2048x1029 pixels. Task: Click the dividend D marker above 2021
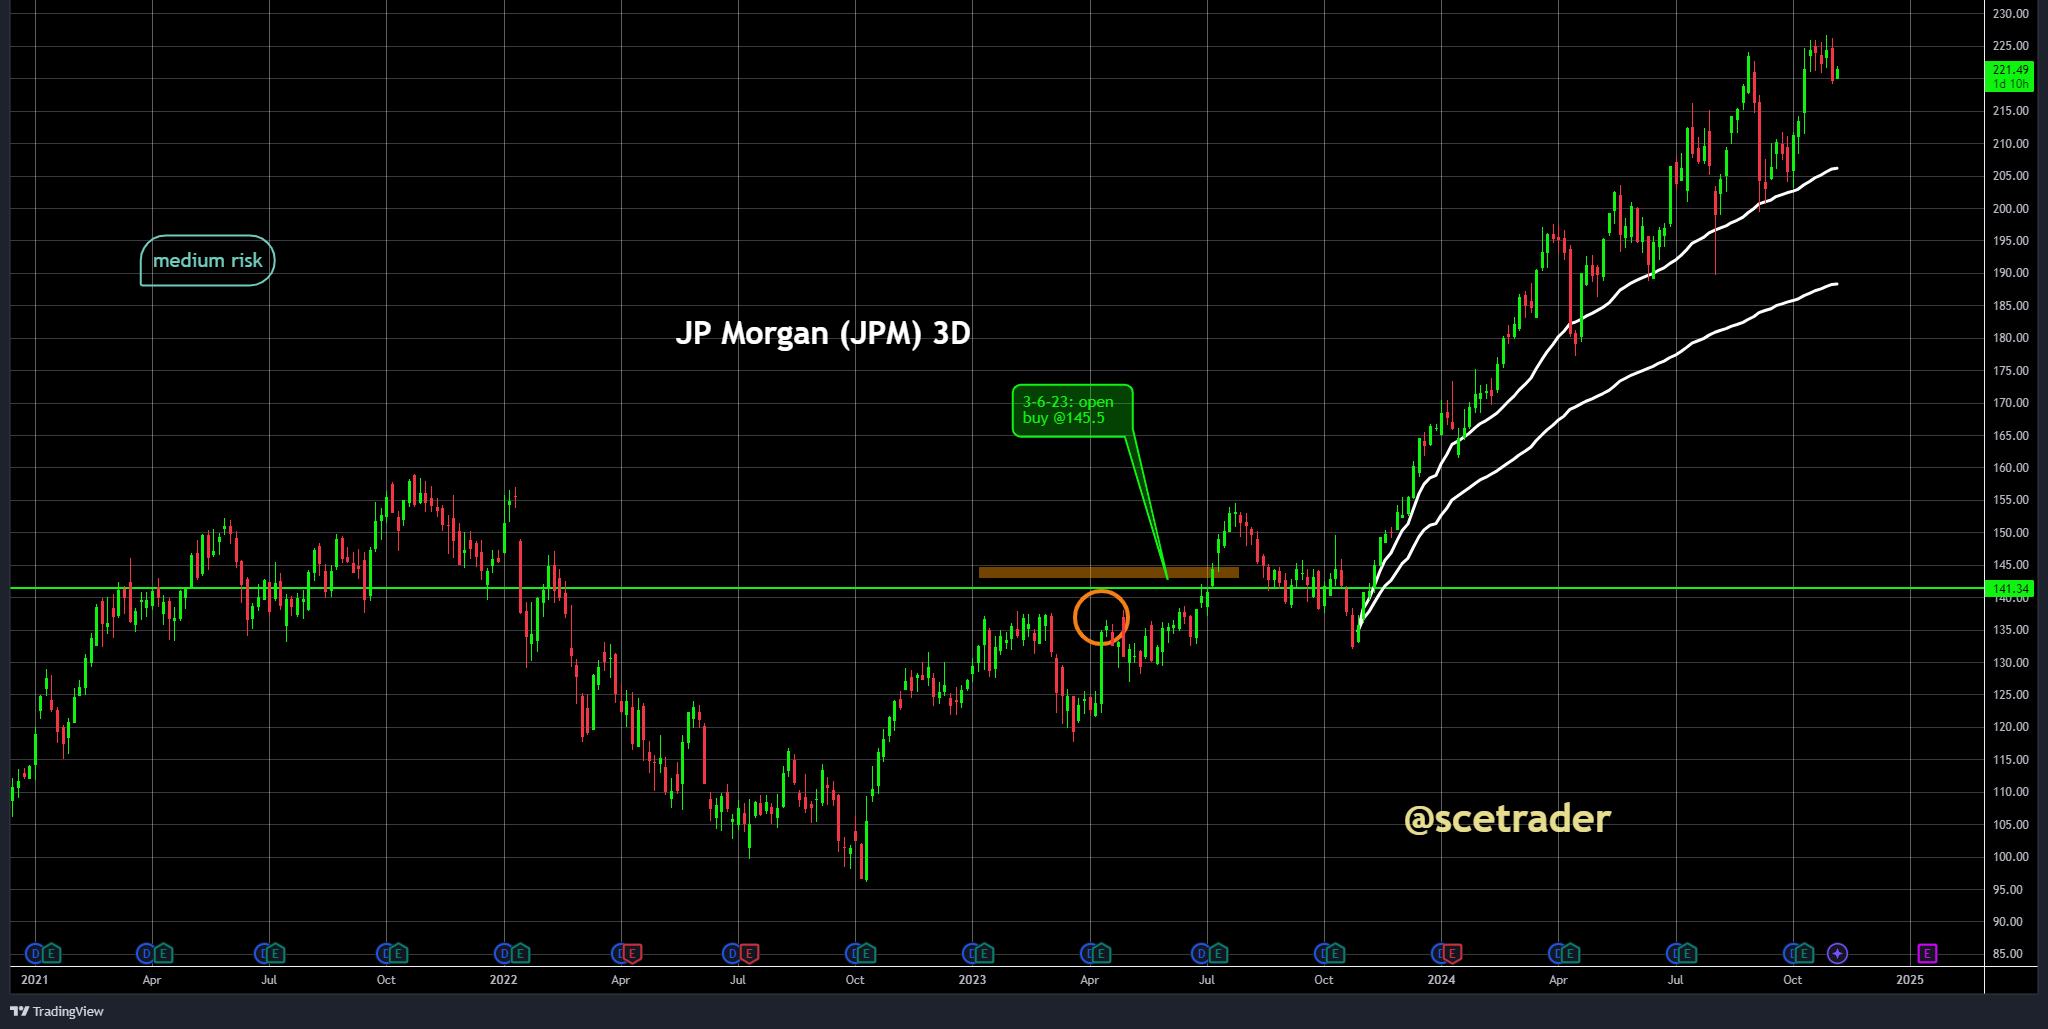pos(34,954)
